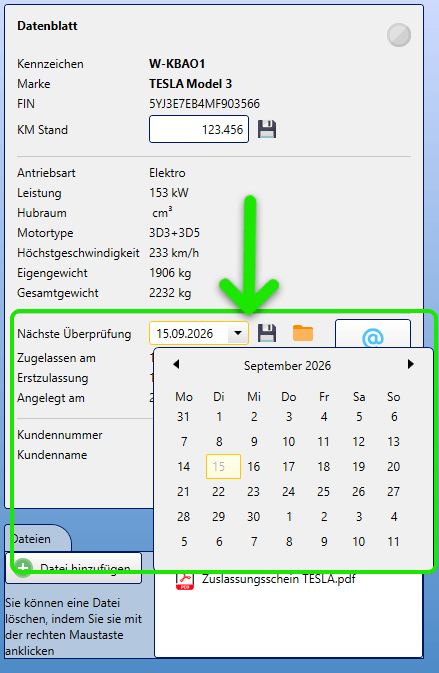The image size is (439, 673).
Task: Open the orange folder icon beside inspection date
Action: [303, 333]
